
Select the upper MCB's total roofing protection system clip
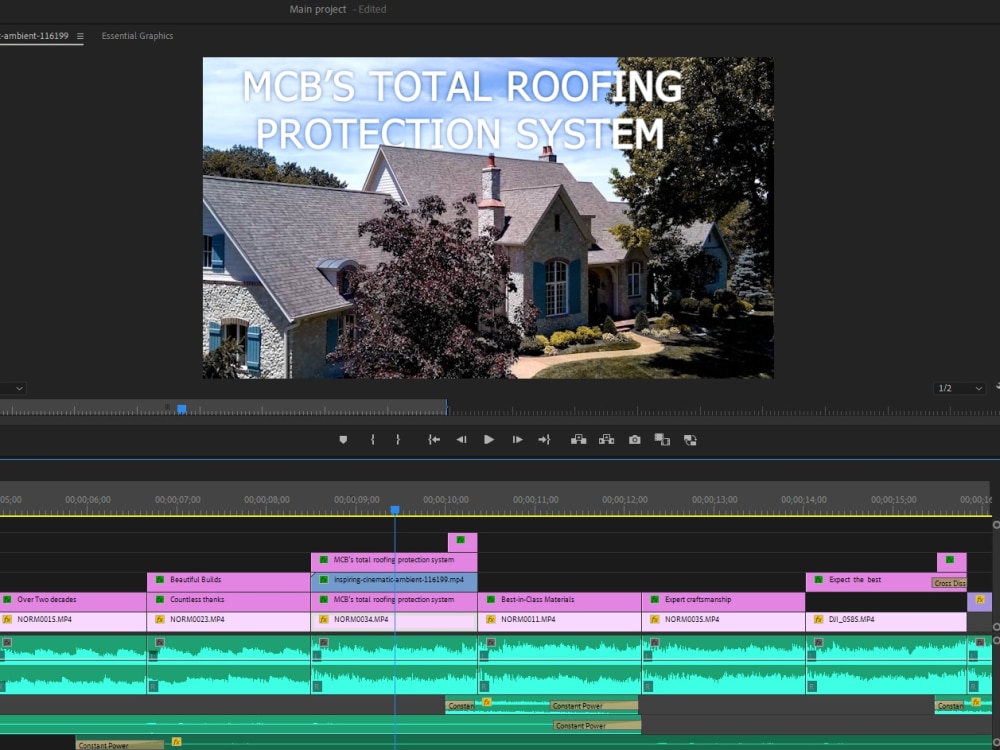click(393, 560)
